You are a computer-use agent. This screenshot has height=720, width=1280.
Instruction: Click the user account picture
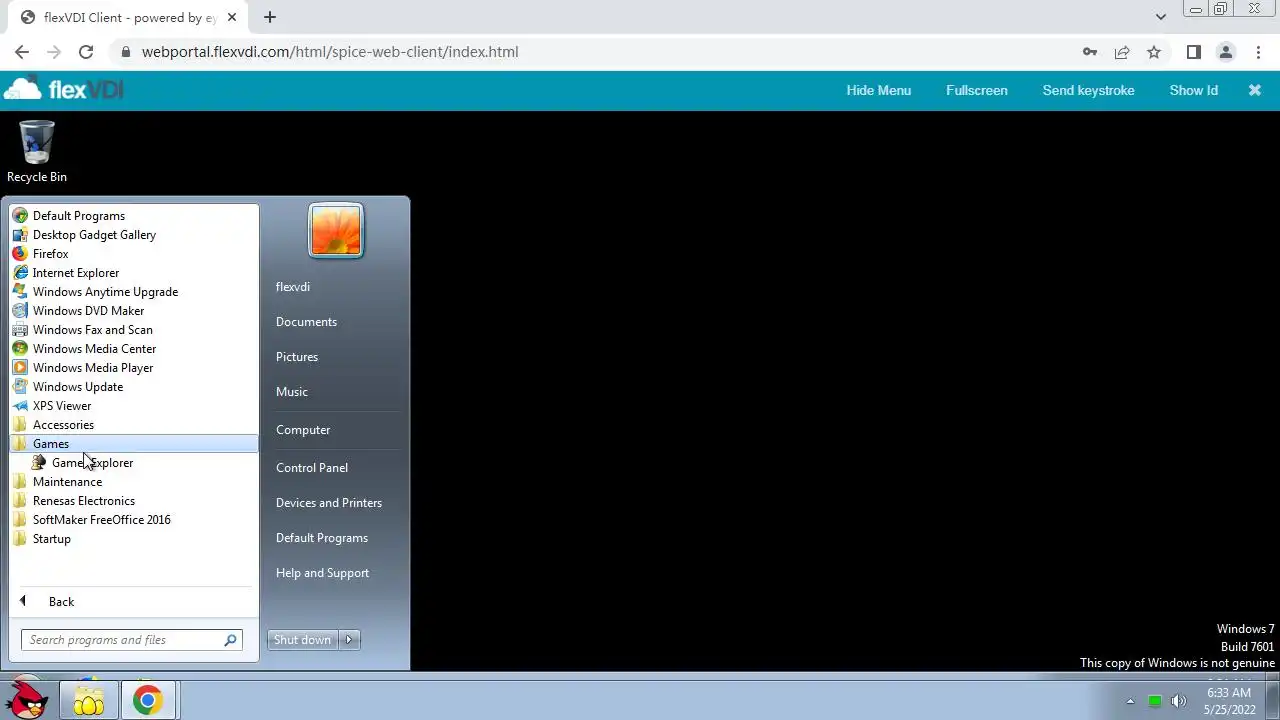tap(336, 231)
